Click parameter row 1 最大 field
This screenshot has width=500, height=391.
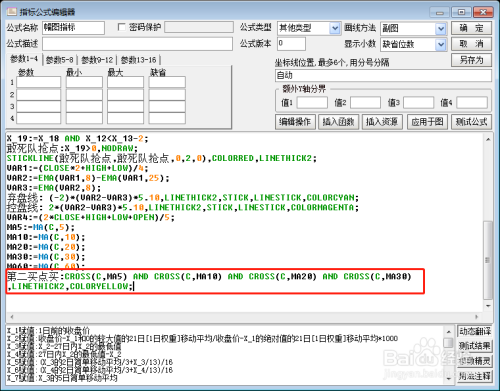[125, 82]
